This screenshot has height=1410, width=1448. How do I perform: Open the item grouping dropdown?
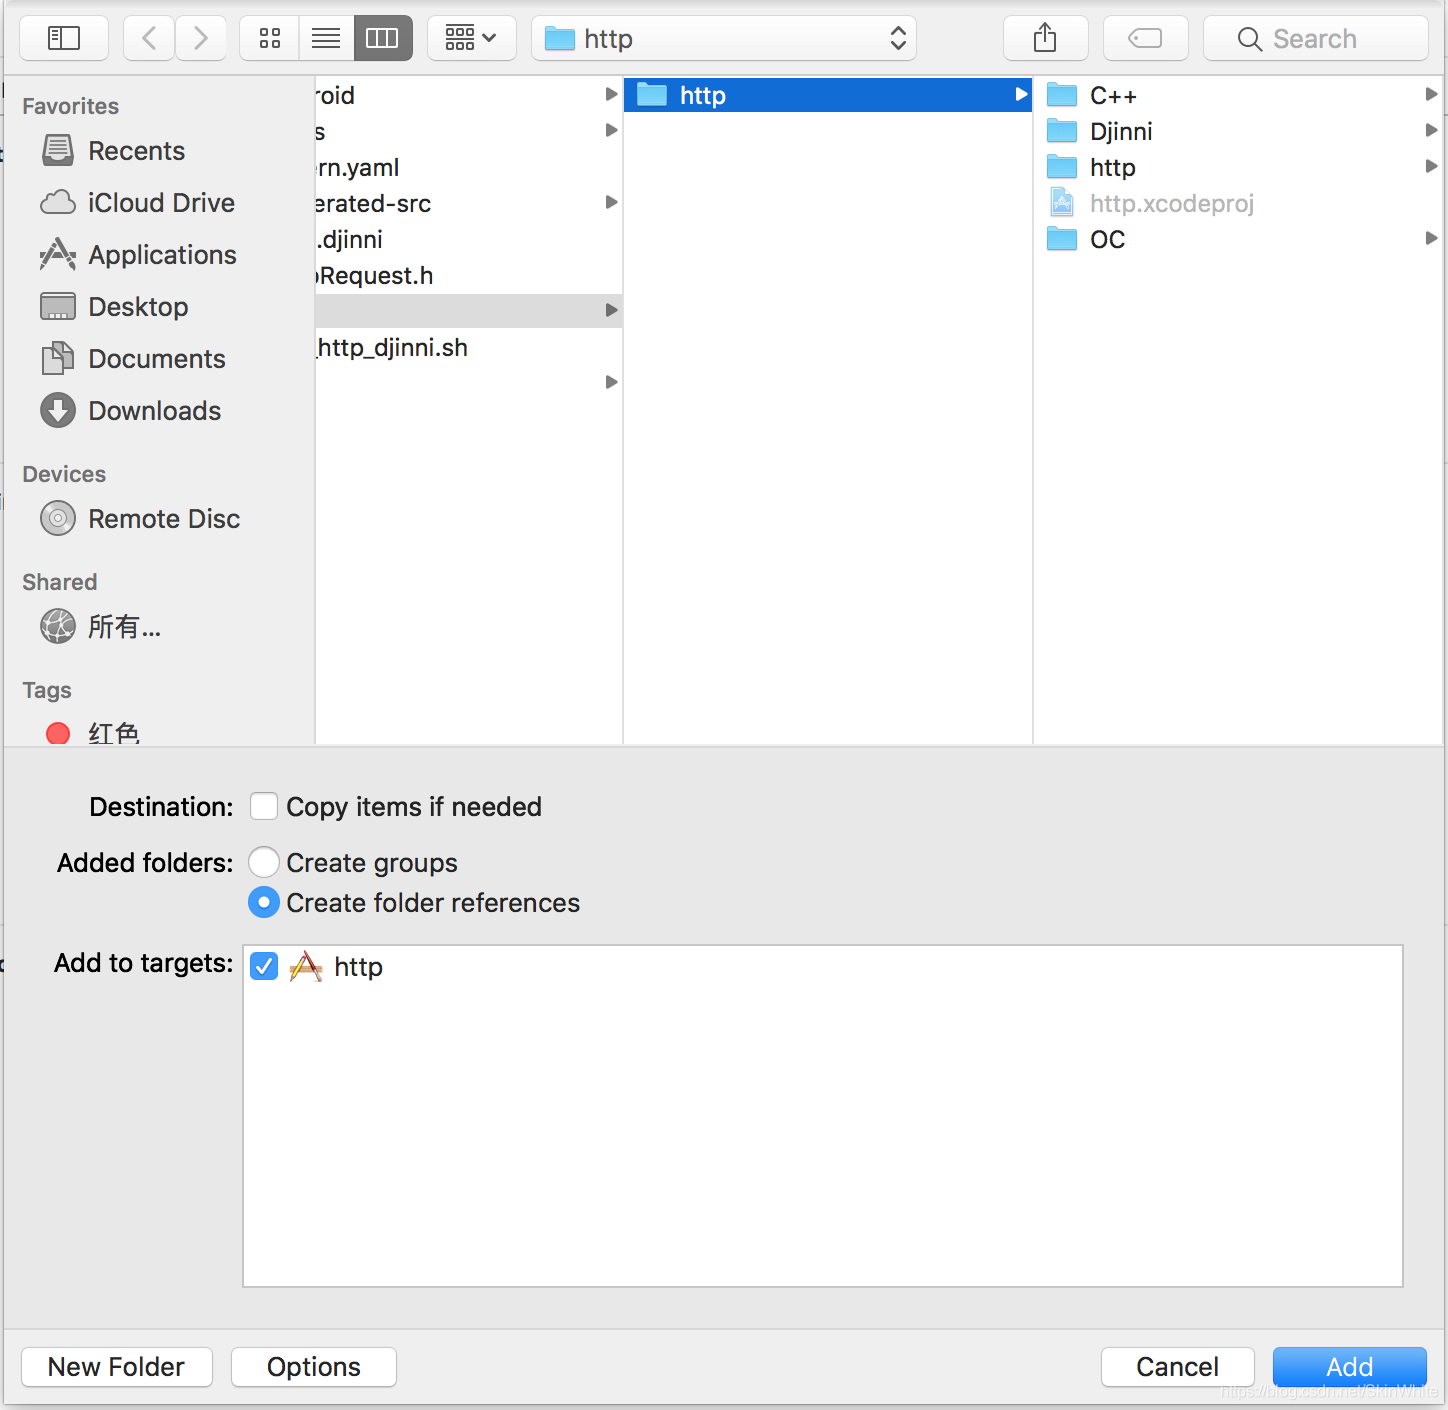tap(471, 38)
